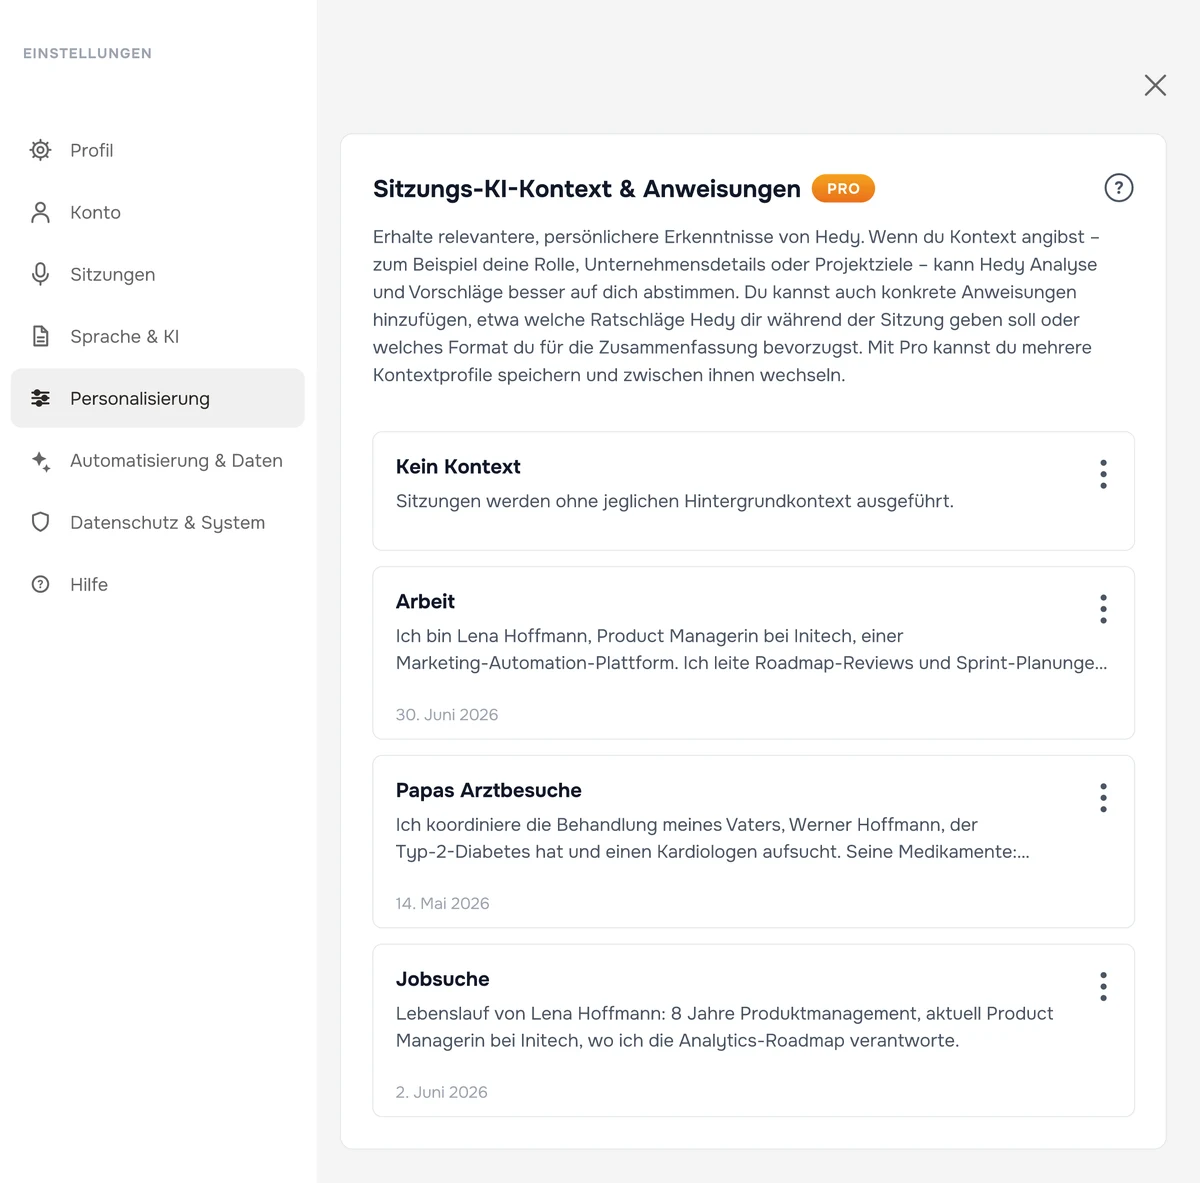Click the date 30. Juni 2026

click(x=447, y=715)
